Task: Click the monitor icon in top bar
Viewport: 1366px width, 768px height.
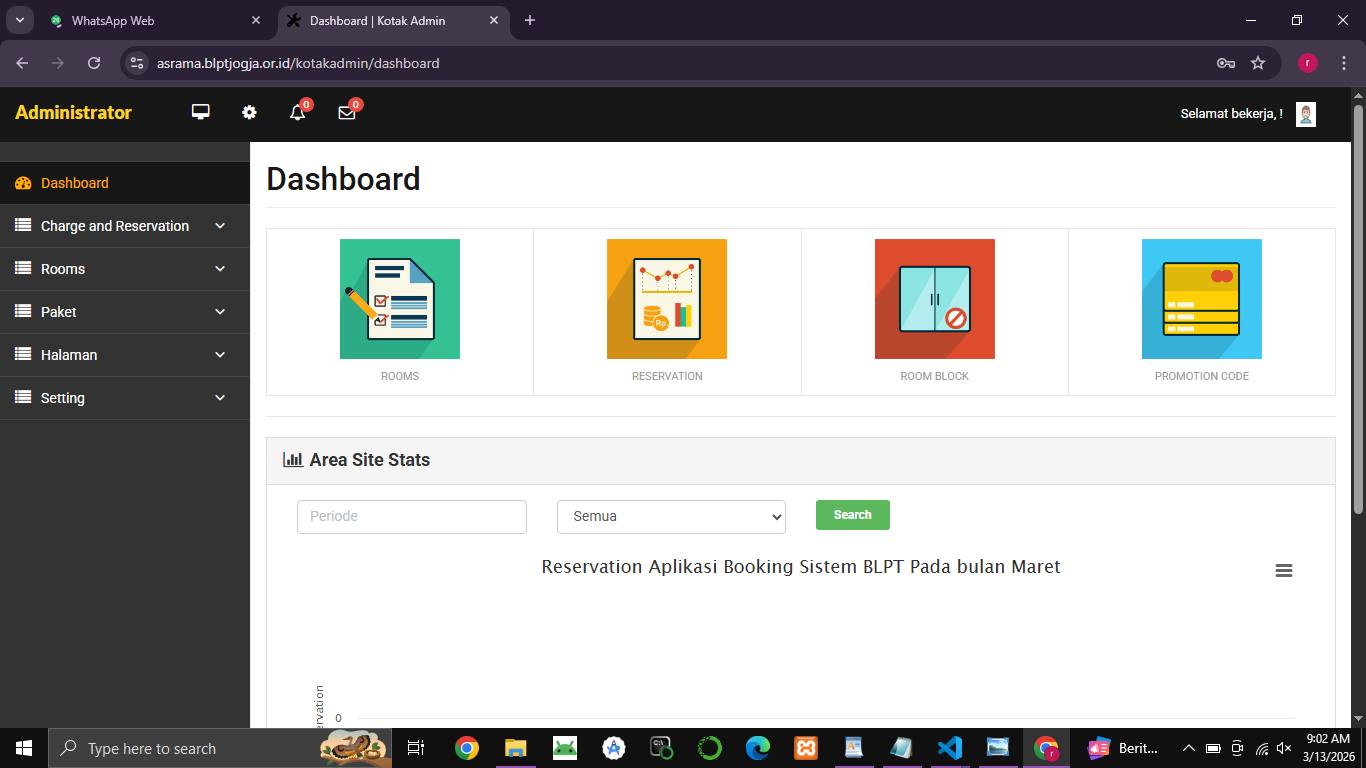Action: [x=201, y=112]
